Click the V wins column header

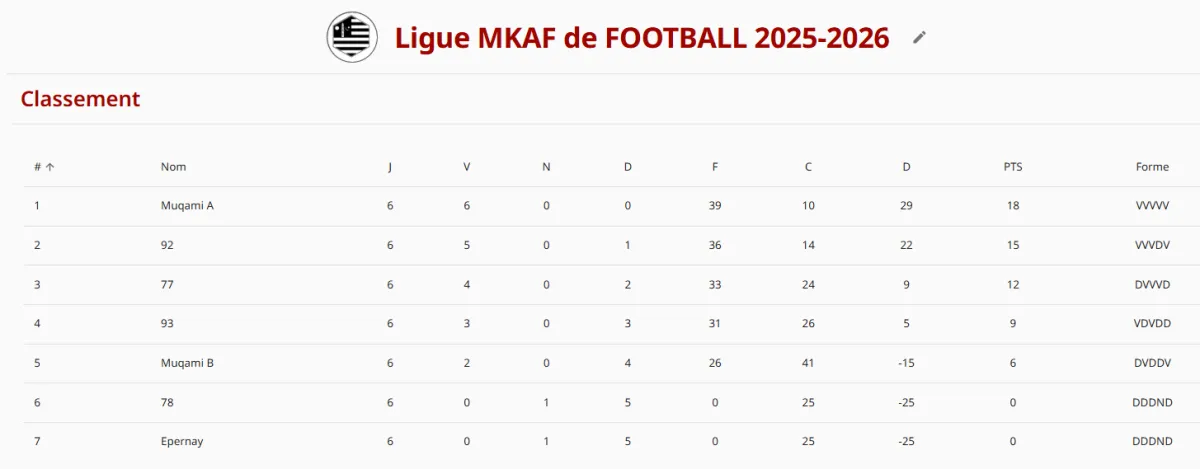(466, 167)
